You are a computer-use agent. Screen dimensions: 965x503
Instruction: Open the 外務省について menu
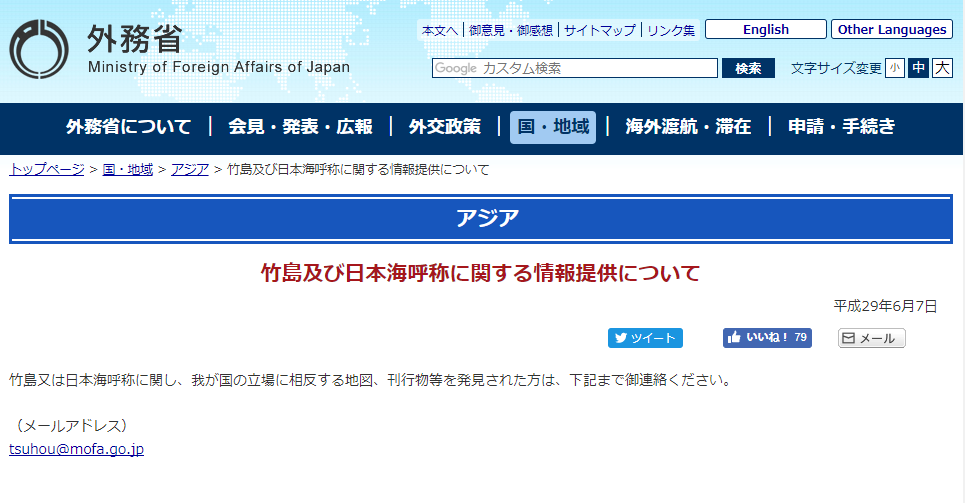point(129,127)
